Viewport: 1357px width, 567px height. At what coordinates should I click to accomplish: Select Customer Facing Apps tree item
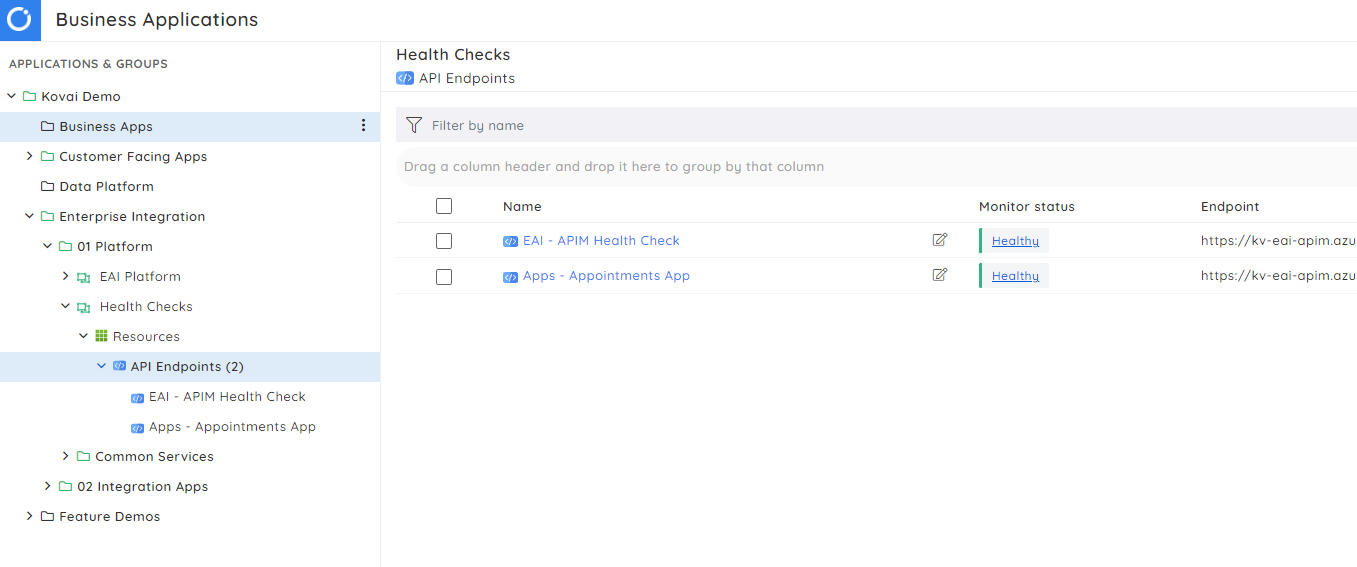click(133, 157)
